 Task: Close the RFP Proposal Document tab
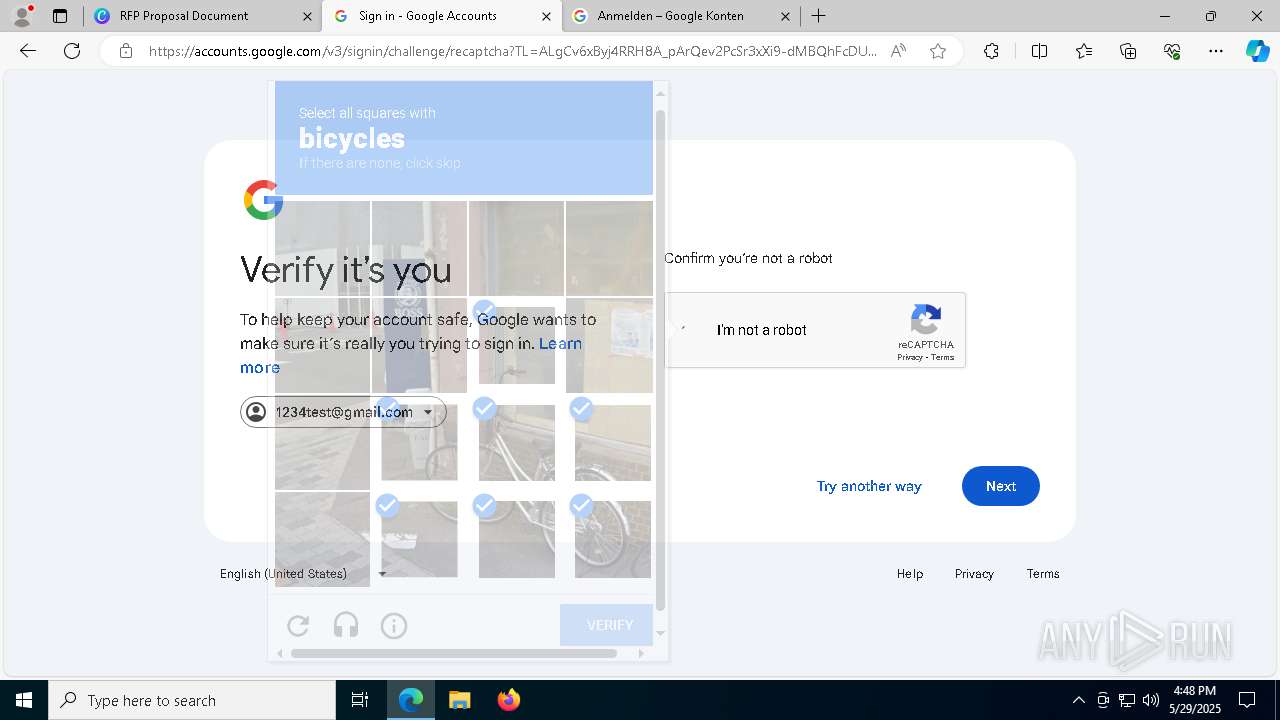(x=307, y=16)
